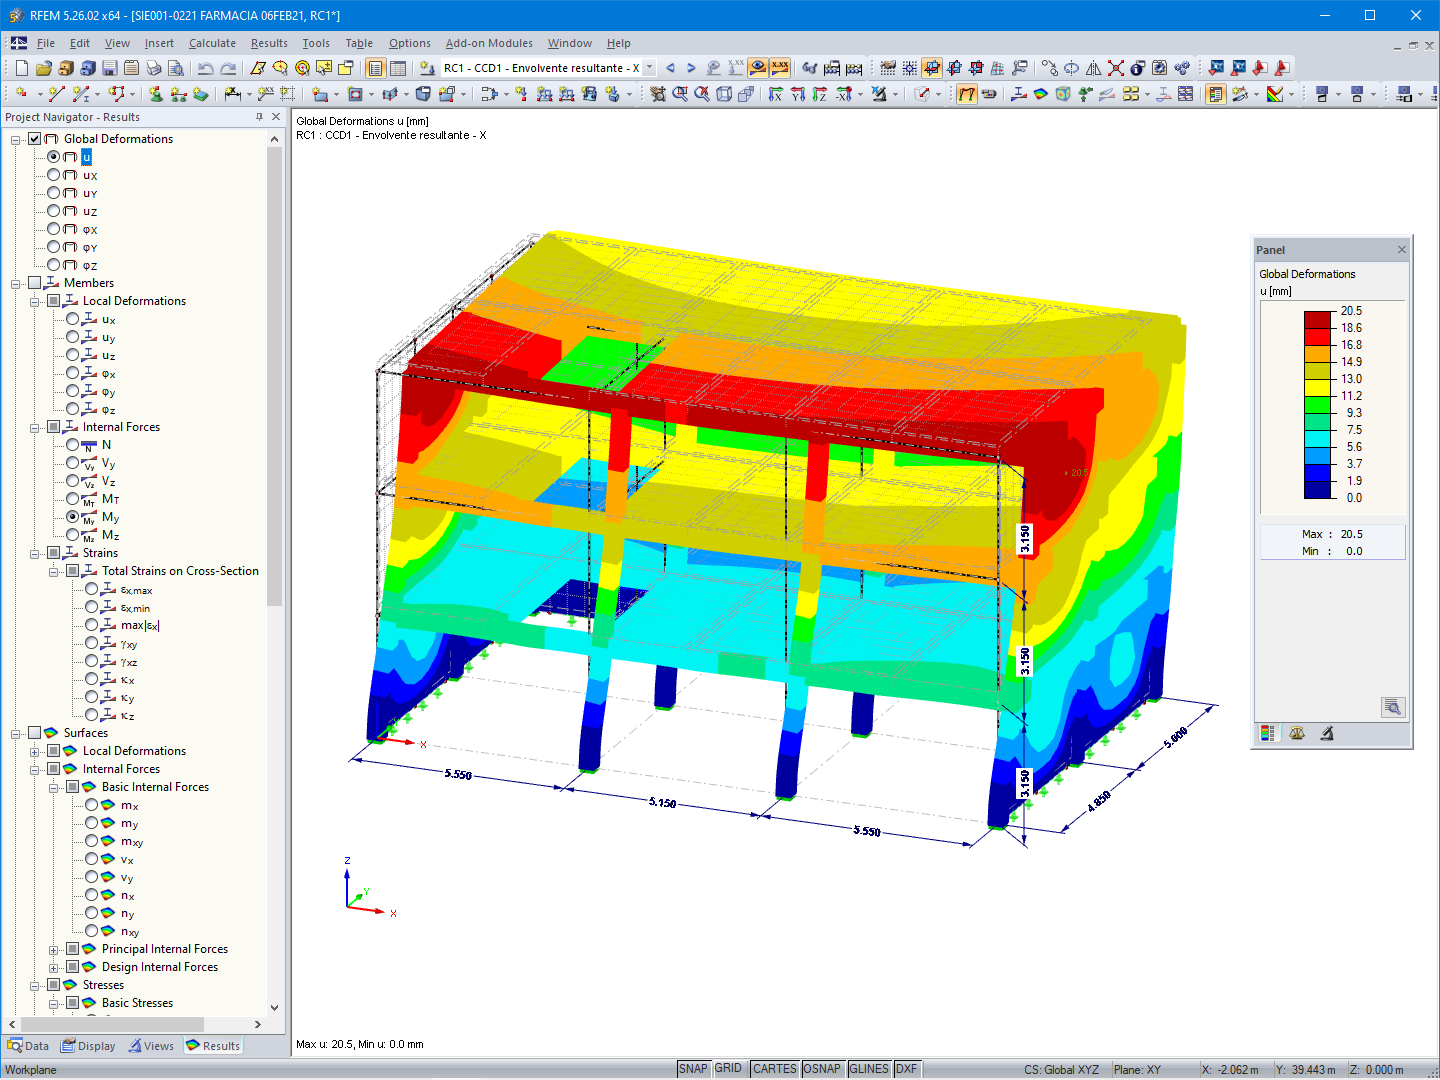Image resolution: width=1440 pixels, height=1080 pixels.
Task: Redo the last undone action
Action: coord(226,67)
